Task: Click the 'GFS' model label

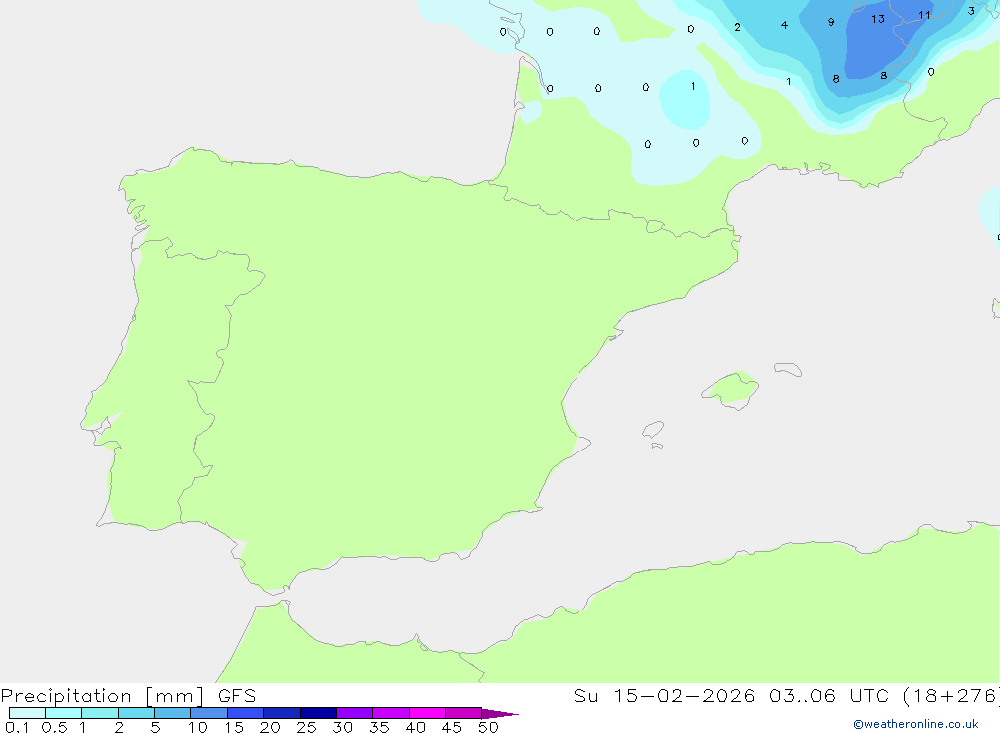Action: tap(237, 696)
